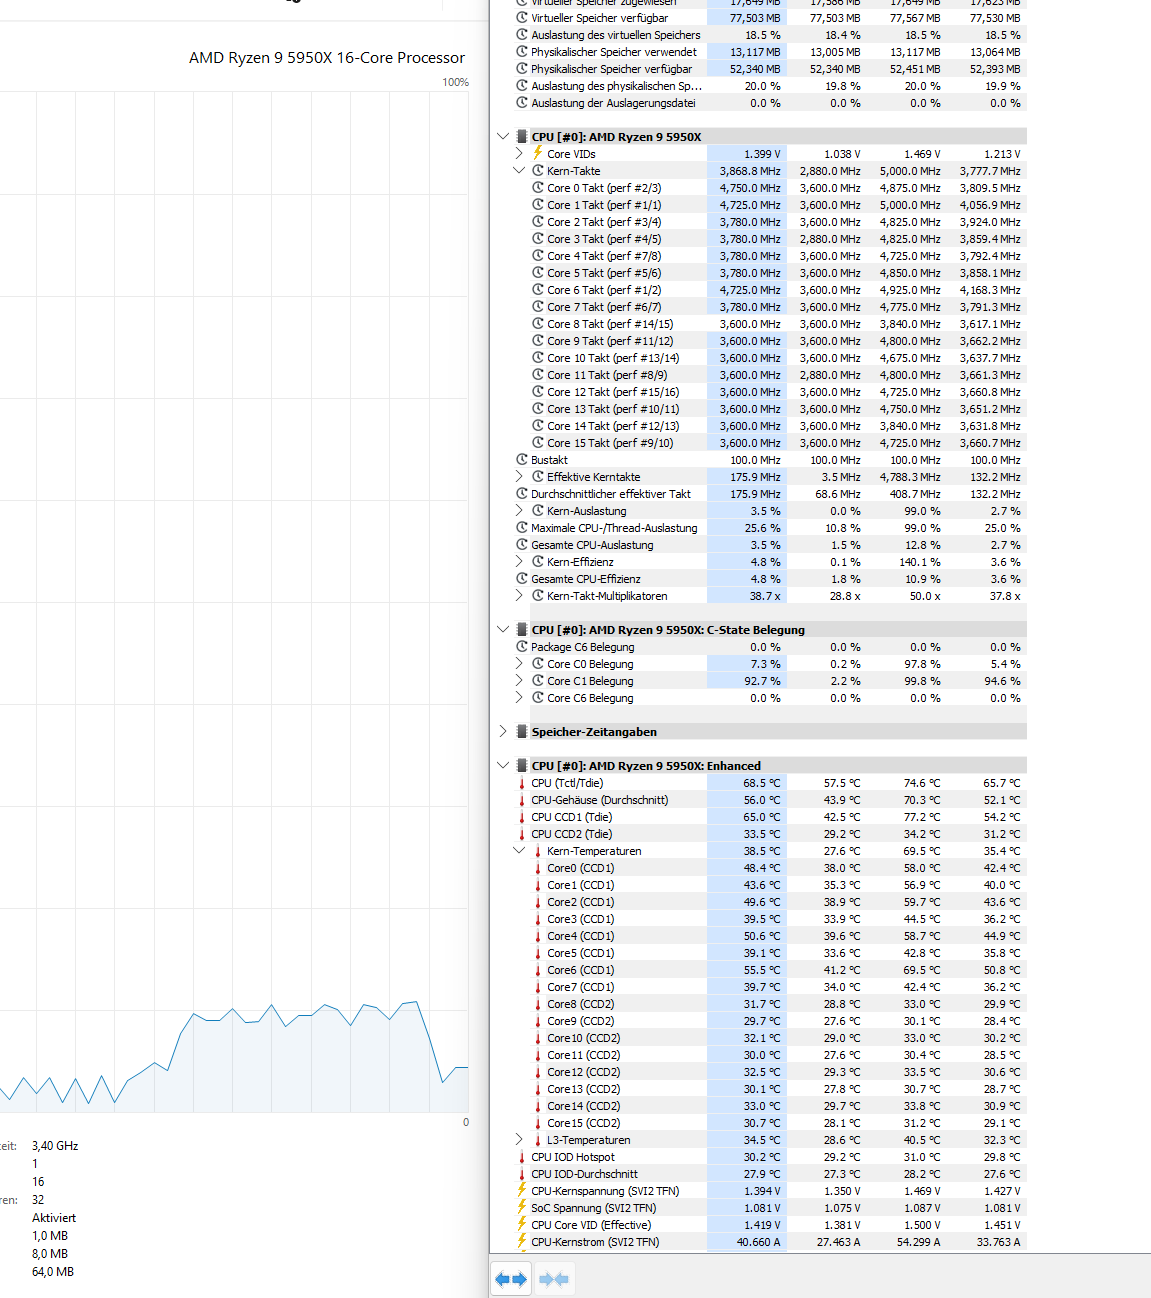Expand the Core VIDs row
This screenshot has height=1298, width=1151.
point(518,154)
